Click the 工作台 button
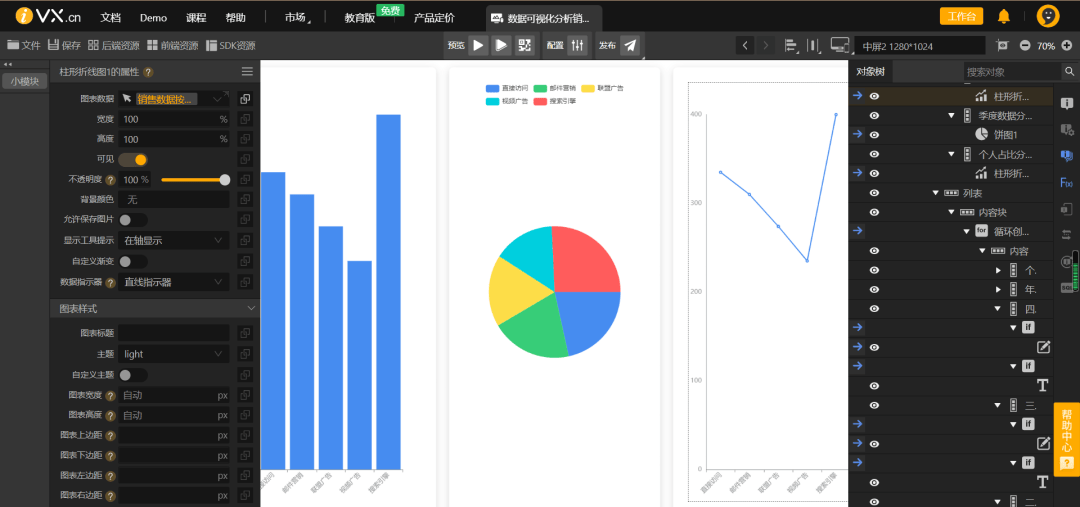 (961, 16)
